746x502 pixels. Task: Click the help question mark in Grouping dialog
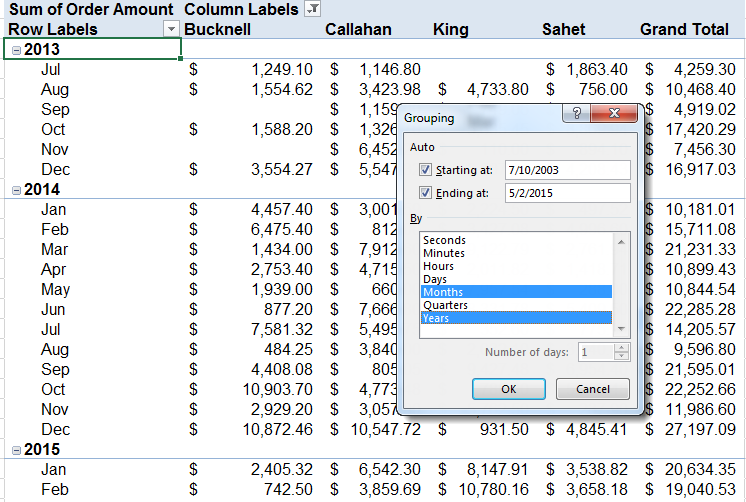(x=577, y=116)
